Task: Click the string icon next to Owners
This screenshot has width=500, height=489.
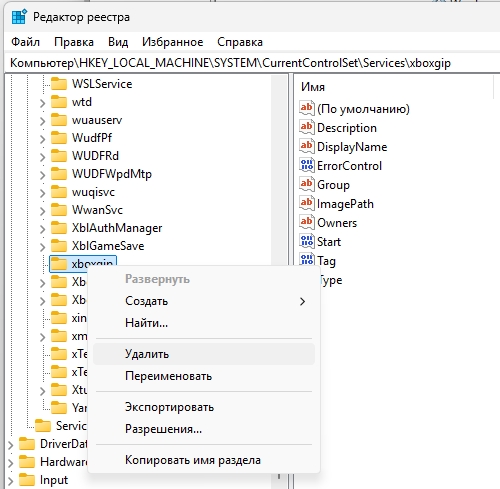Action: (307, 222)
